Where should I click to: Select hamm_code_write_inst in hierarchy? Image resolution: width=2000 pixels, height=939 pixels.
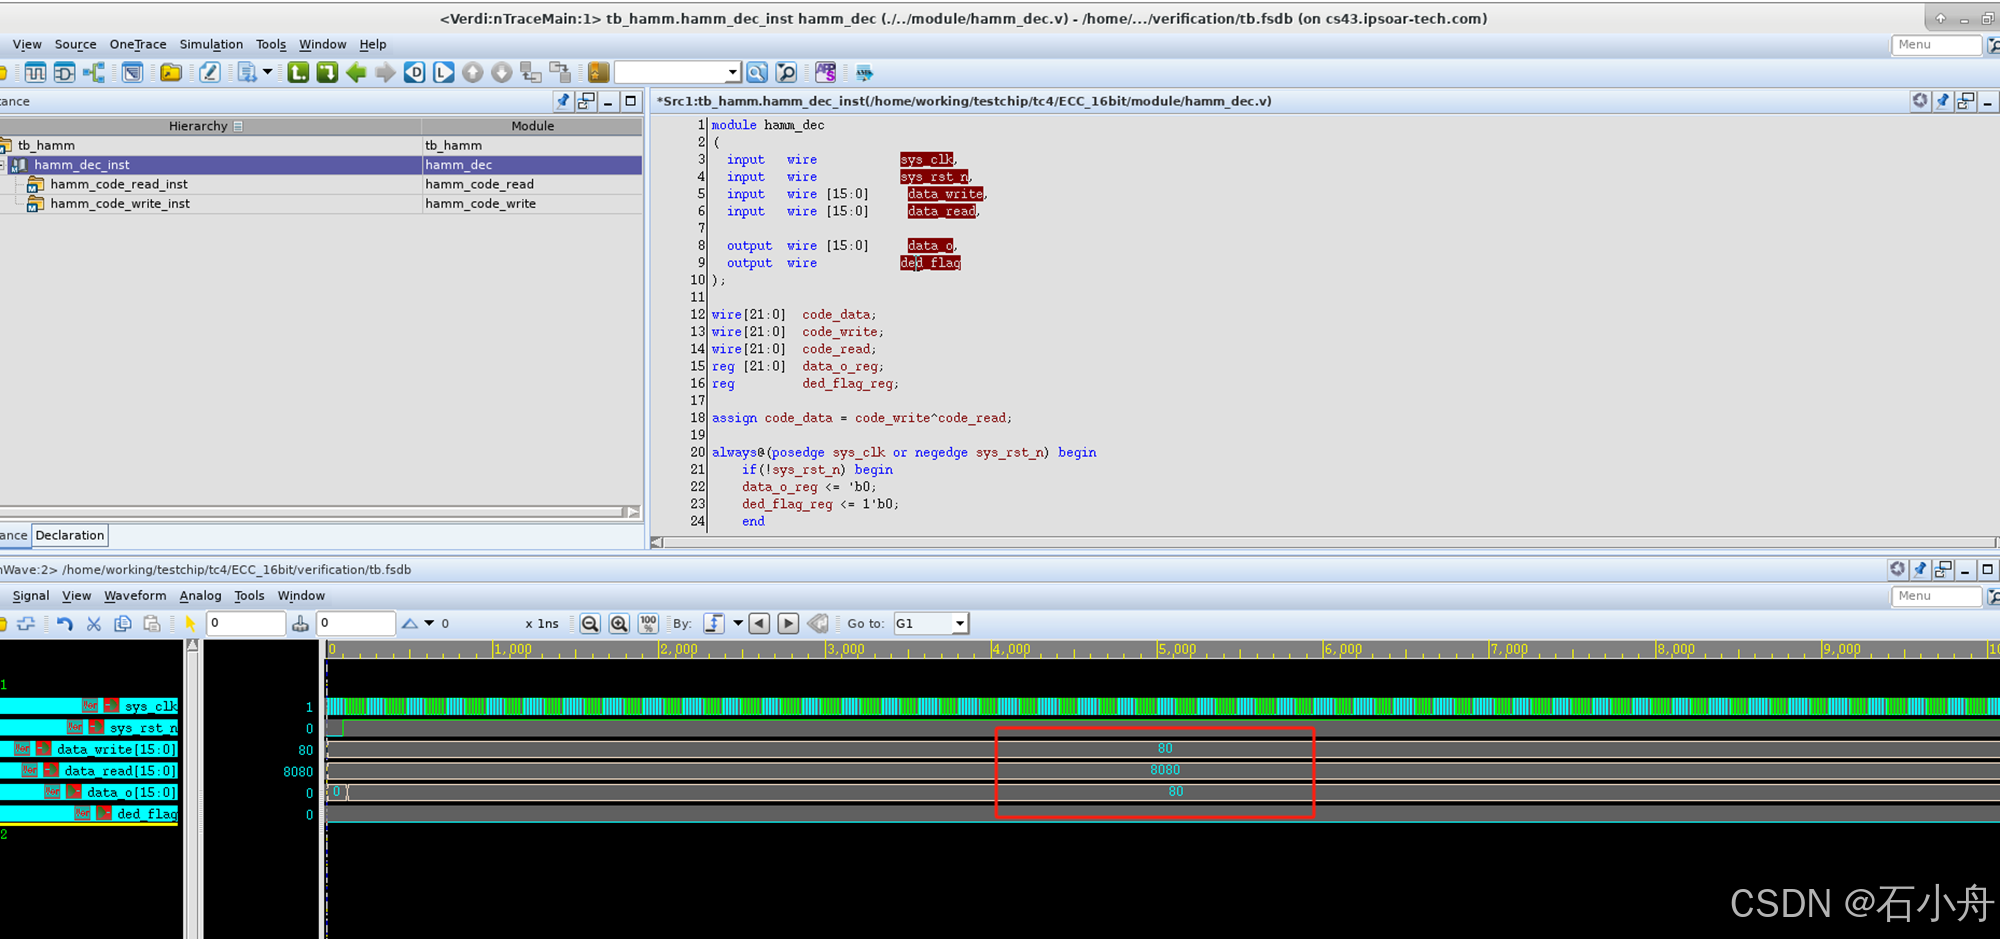click(x=120, y=203)
